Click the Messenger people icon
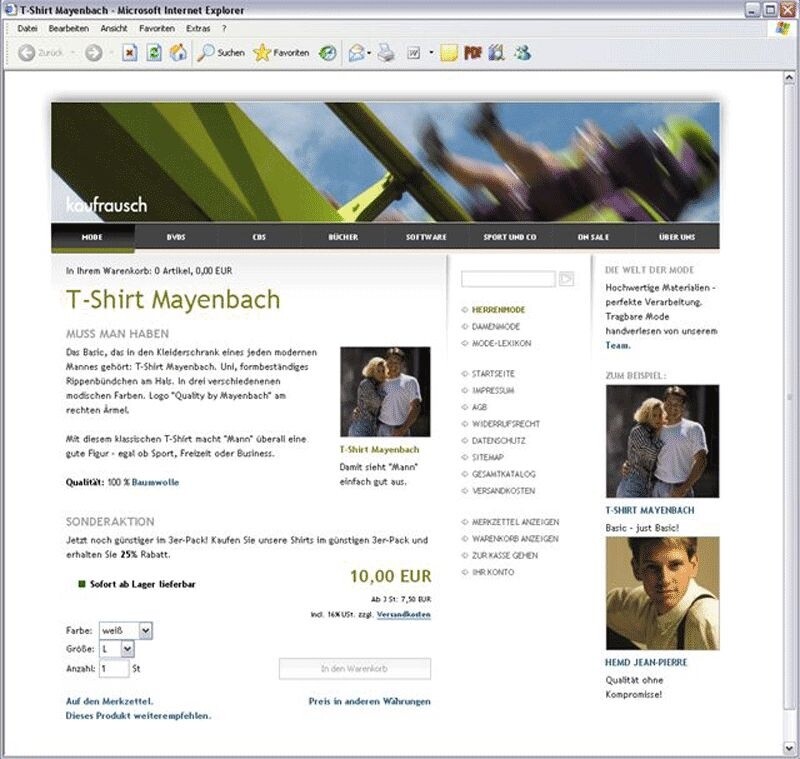Viewport: 800px width, 759px height. 522,53
